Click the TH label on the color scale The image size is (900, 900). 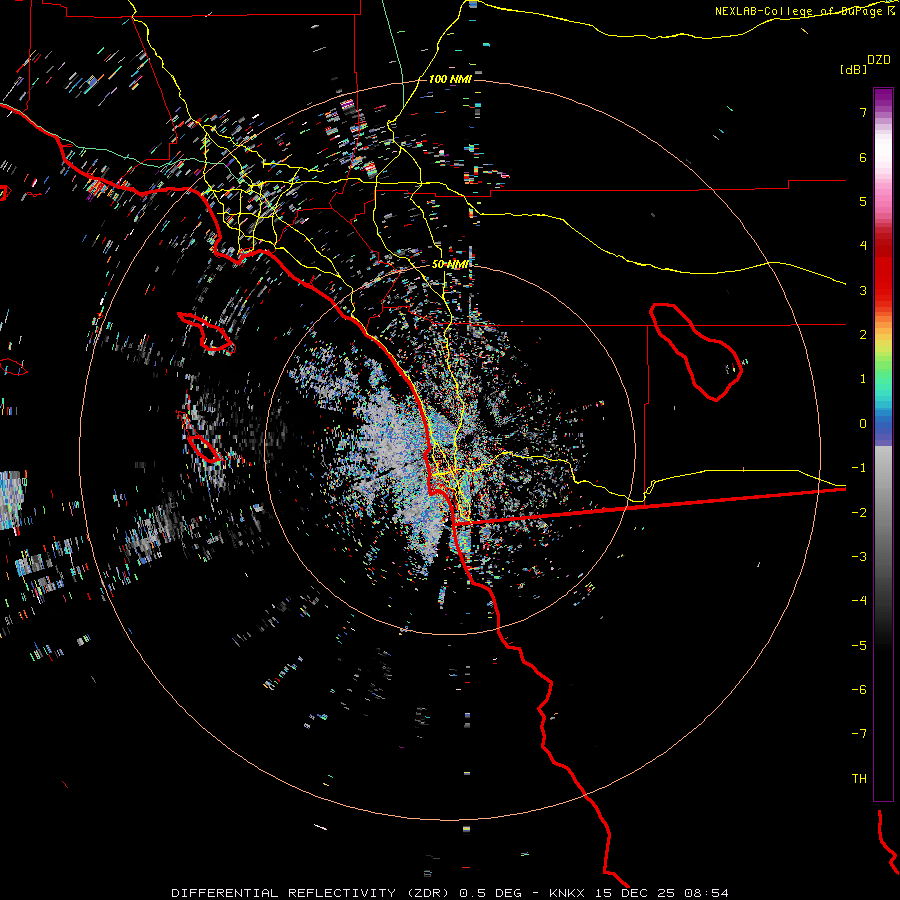coord(859,779)
